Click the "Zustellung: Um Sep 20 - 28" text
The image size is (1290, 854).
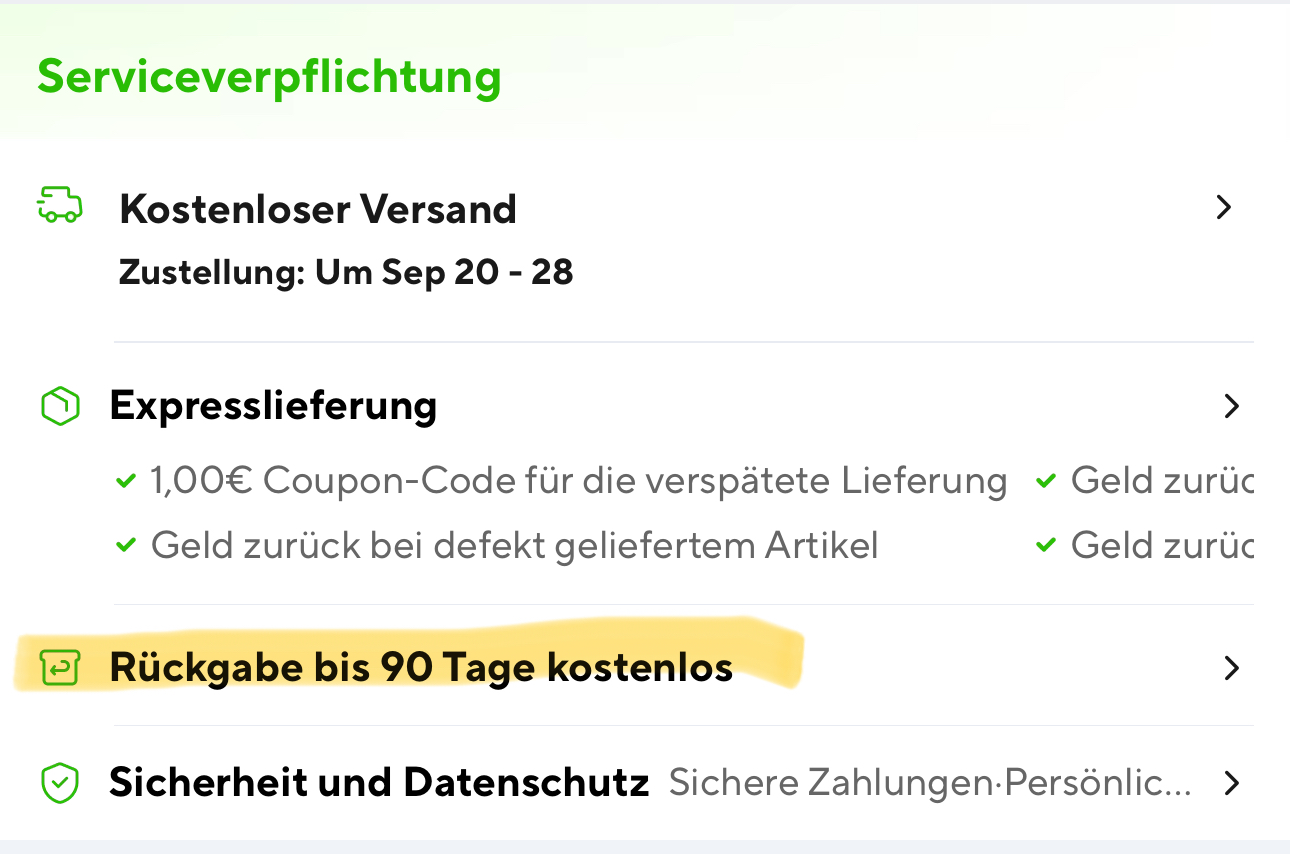click(345, 272)
